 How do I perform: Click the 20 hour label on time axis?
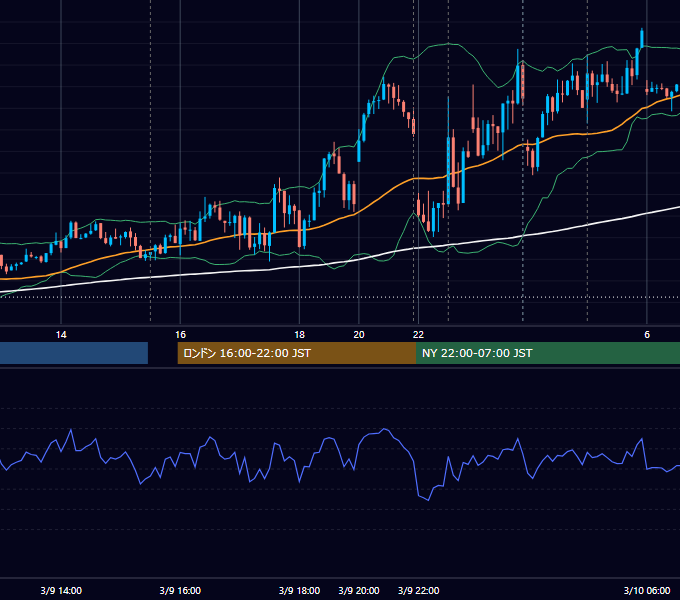point(359,335)
